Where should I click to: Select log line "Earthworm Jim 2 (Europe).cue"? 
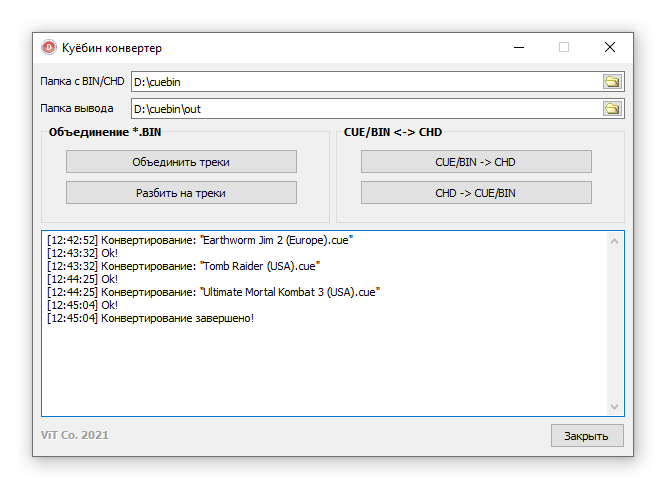[200, 240]
